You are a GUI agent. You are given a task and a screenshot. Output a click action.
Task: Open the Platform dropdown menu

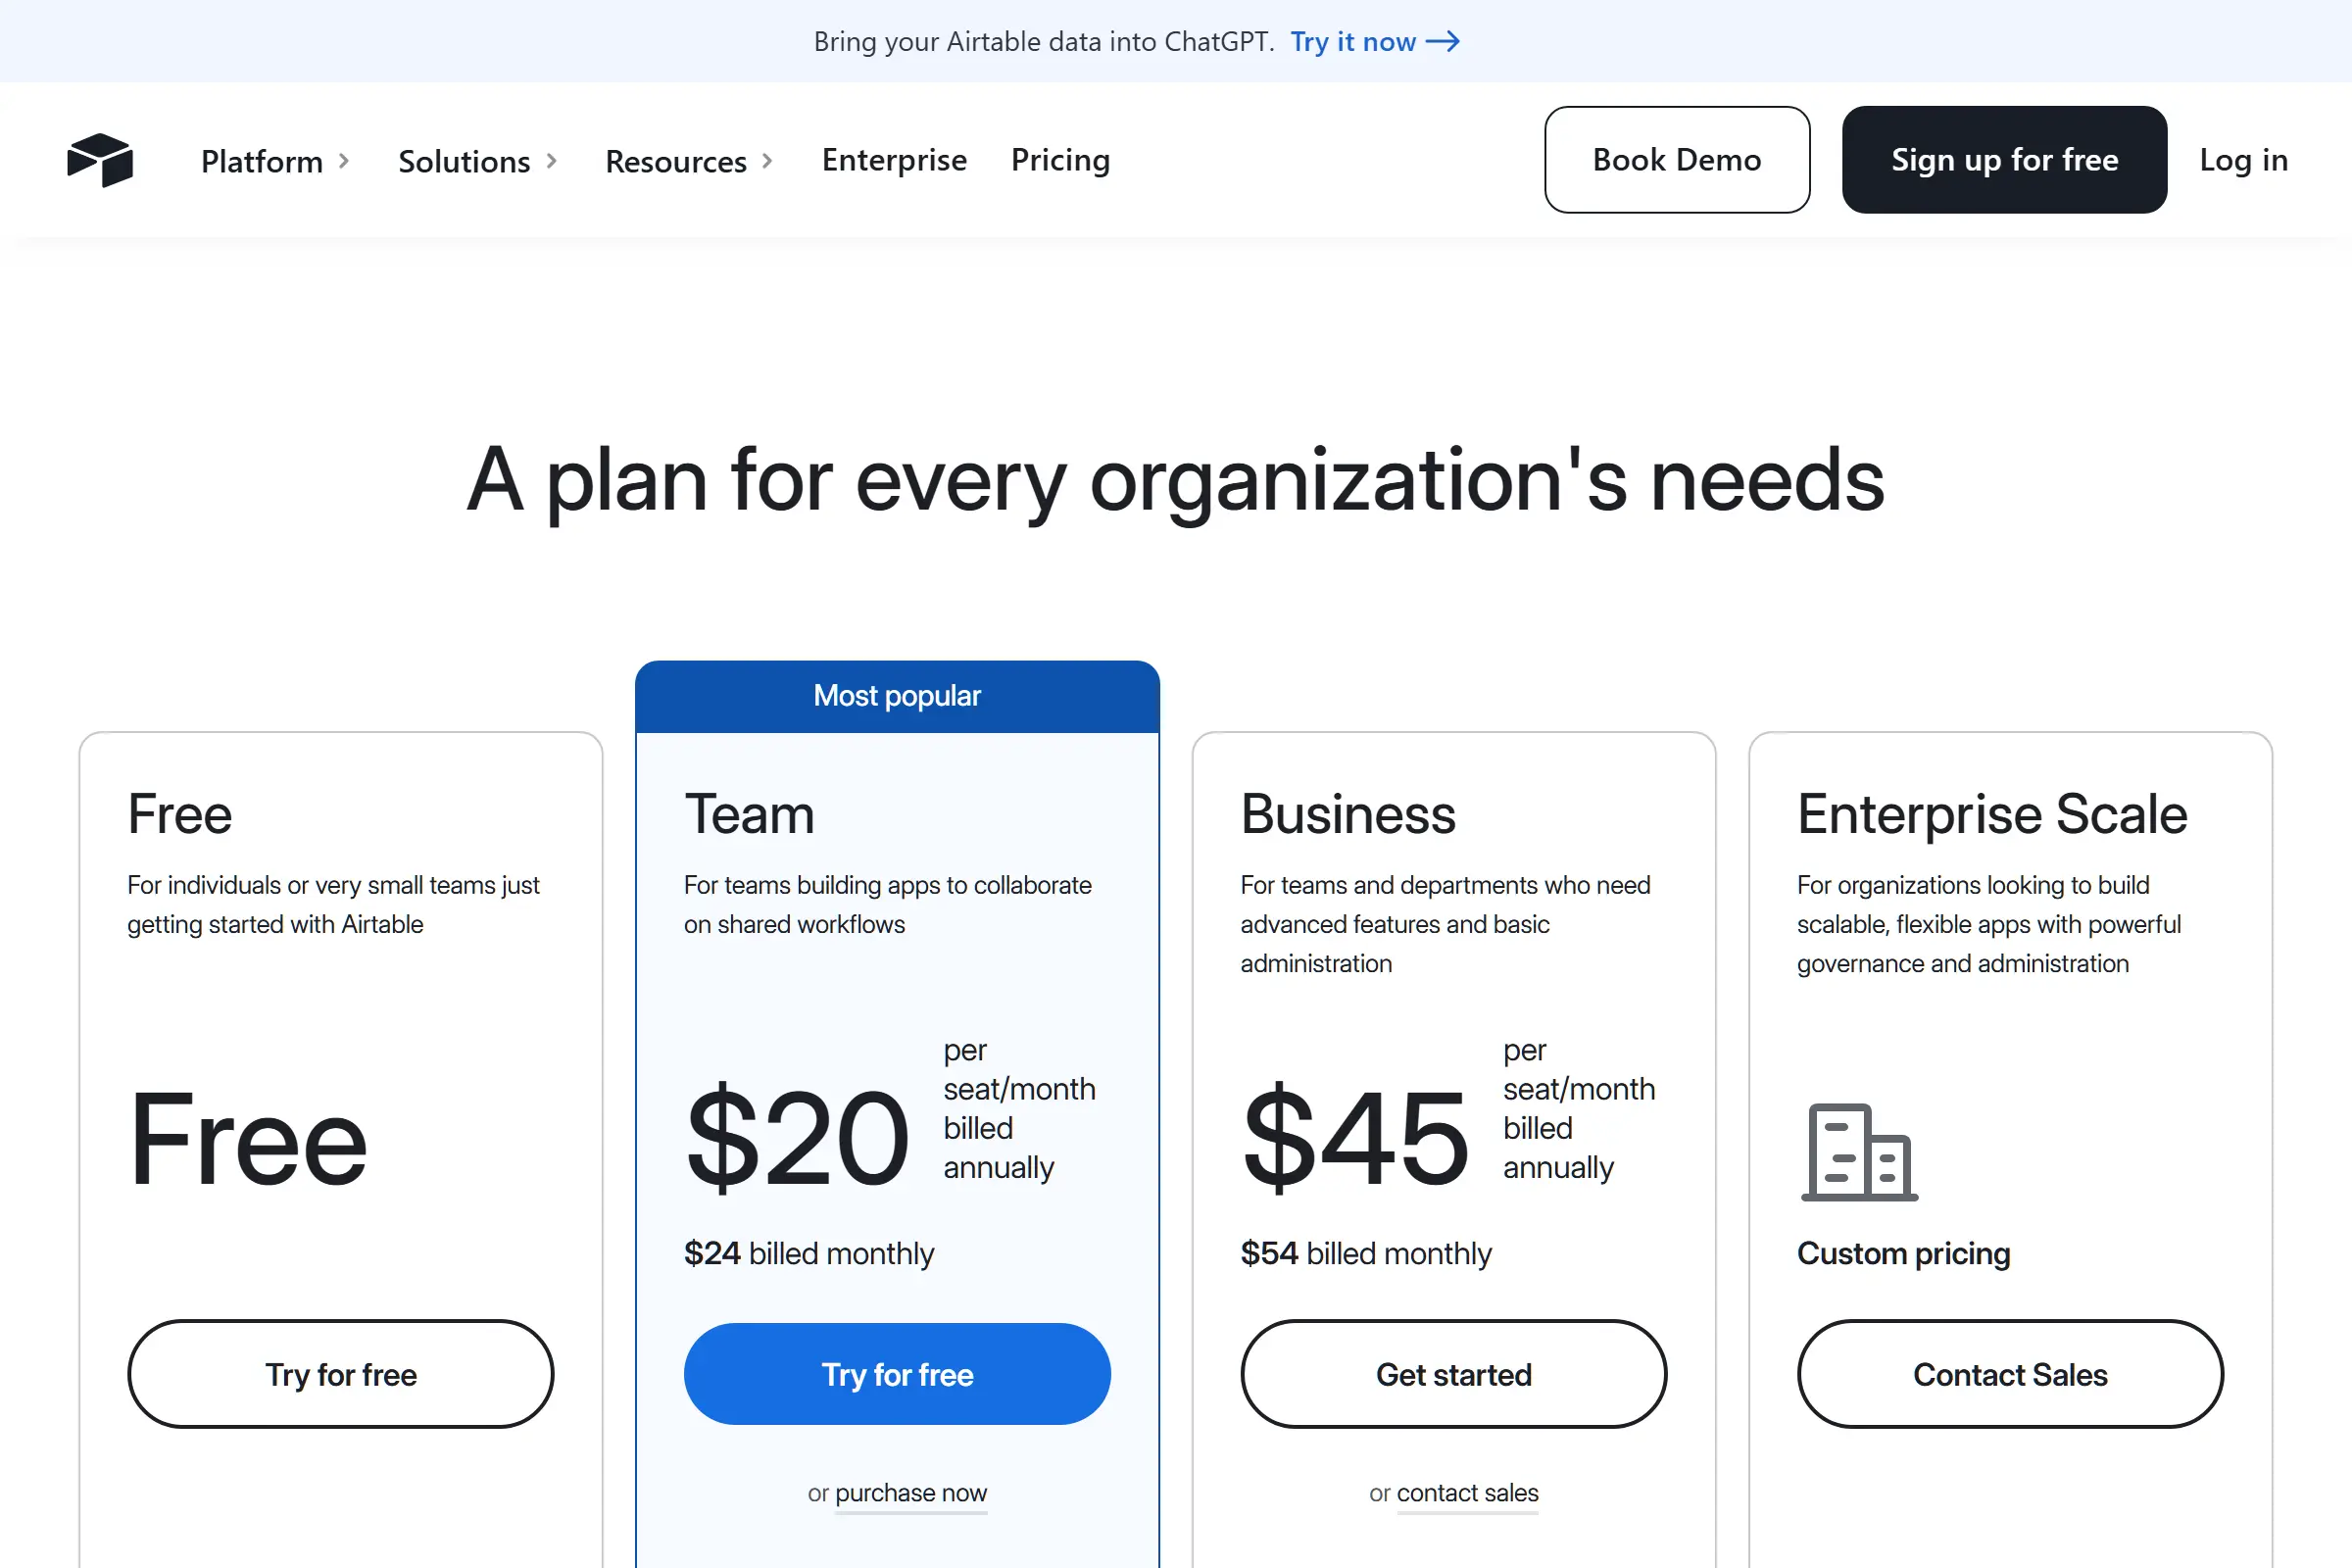[x=262, y=160]
